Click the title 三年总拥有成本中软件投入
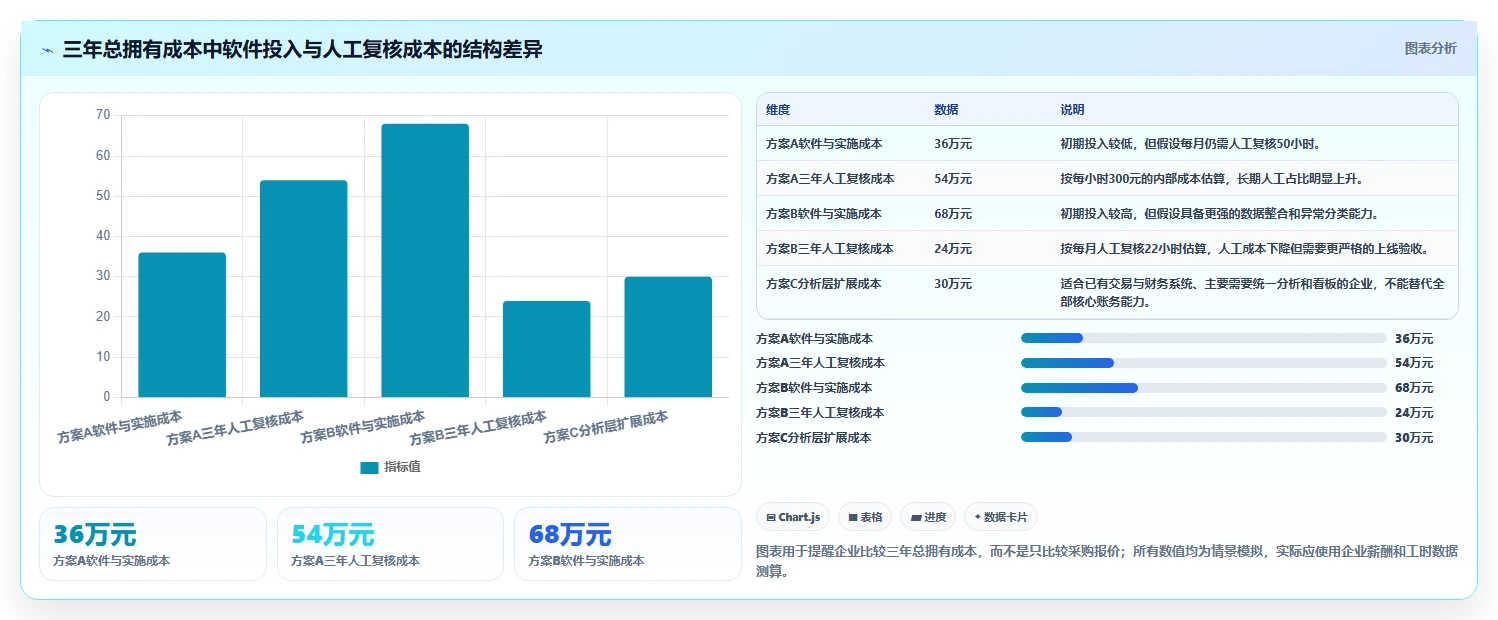1498x620 pixels. click(302, 49)
